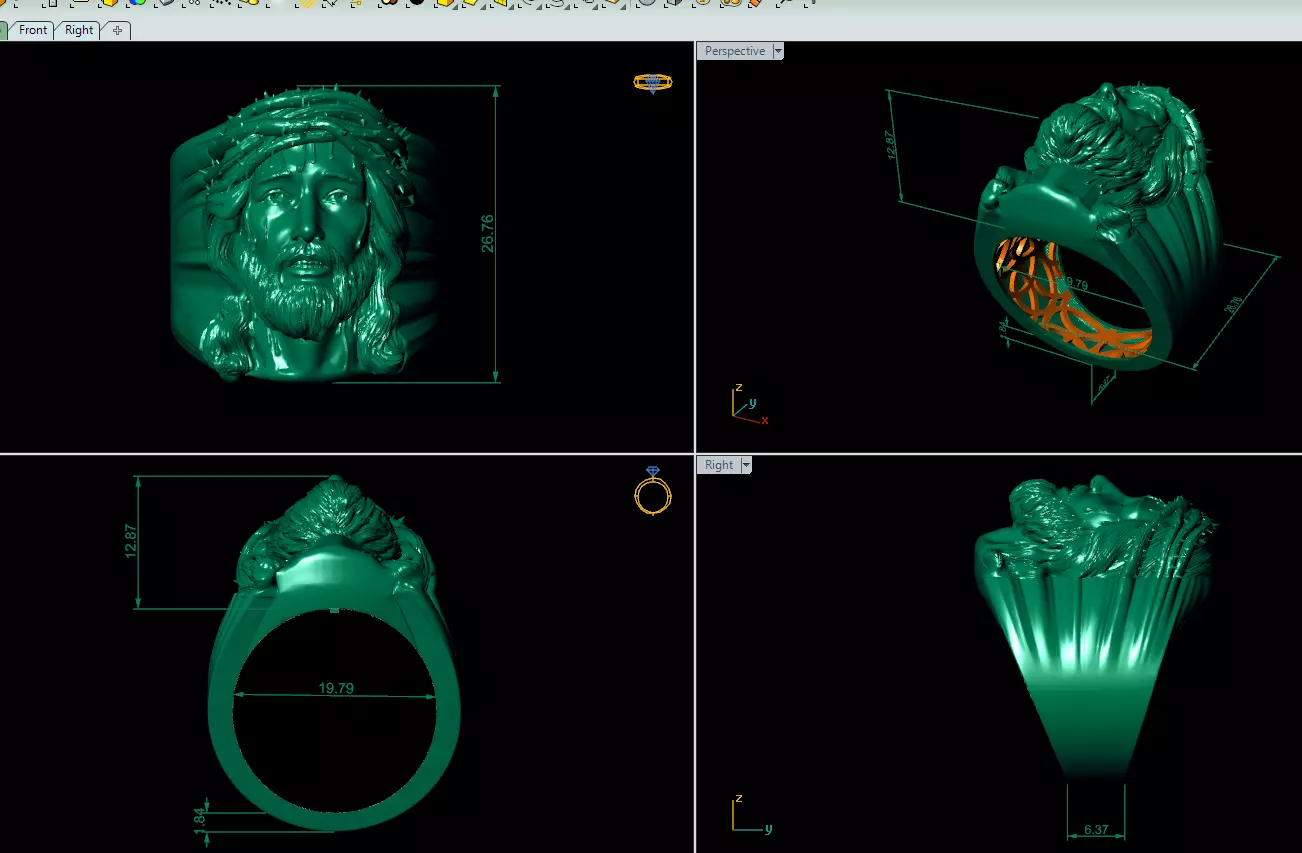Select the 12.87 dimension in bottom-left viewport

131,541
